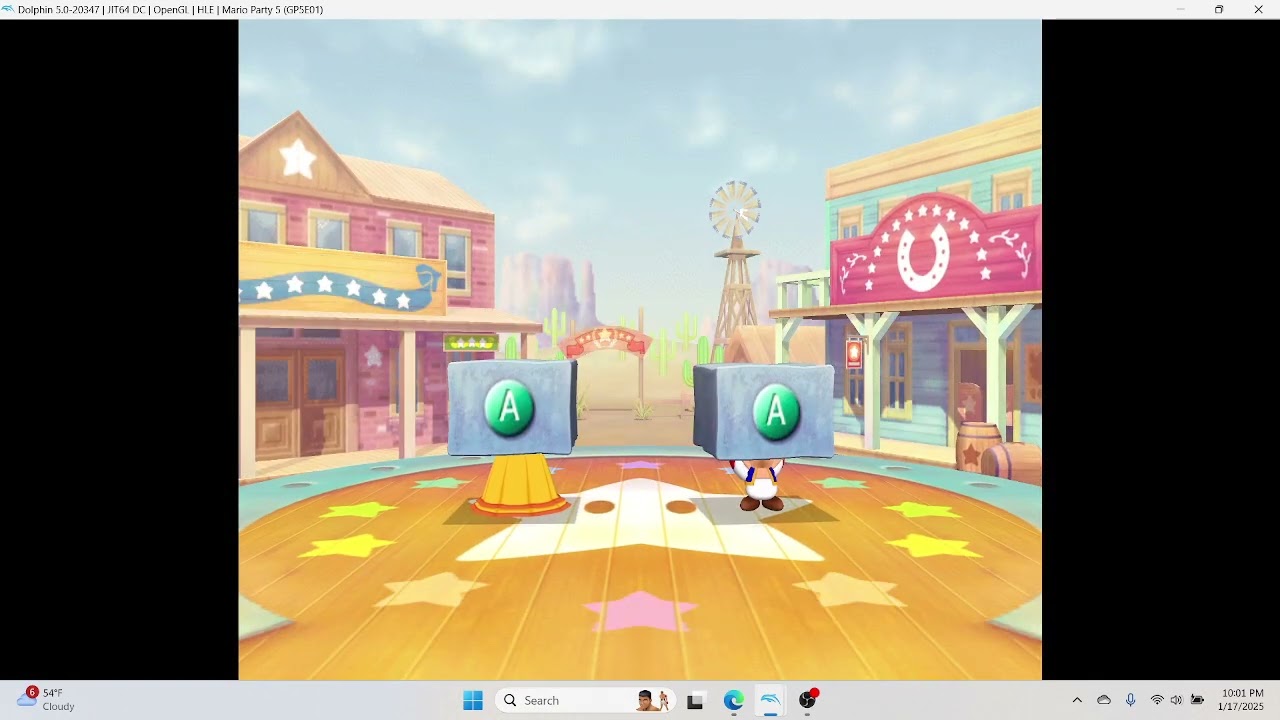
Task: Open the Wi-Fi network settings icon
Action: point(1157,700)
